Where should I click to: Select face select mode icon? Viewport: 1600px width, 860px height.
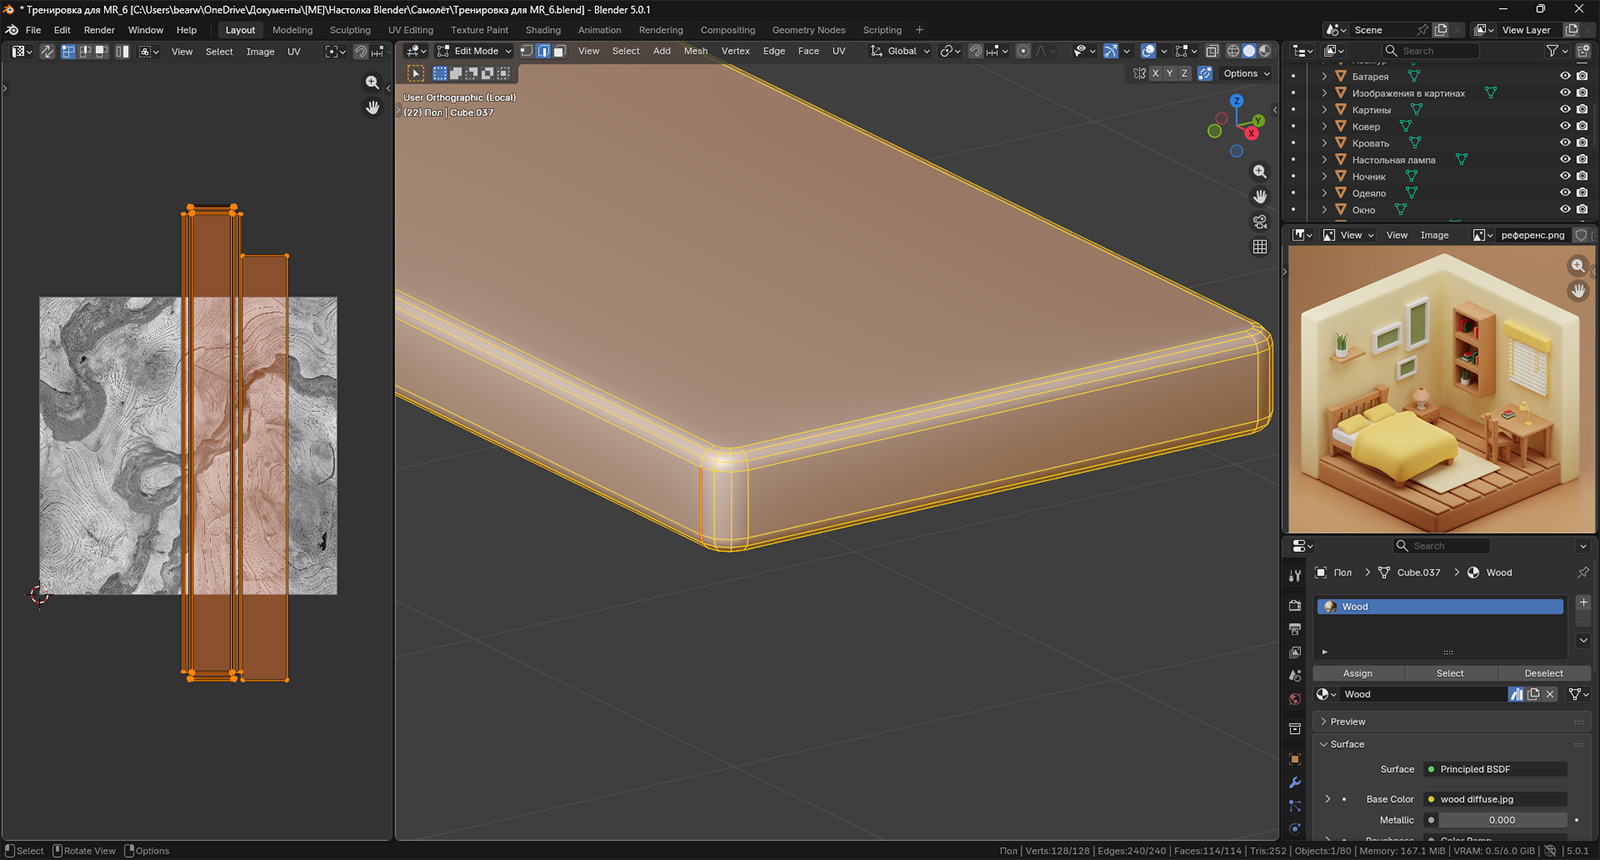560,51
